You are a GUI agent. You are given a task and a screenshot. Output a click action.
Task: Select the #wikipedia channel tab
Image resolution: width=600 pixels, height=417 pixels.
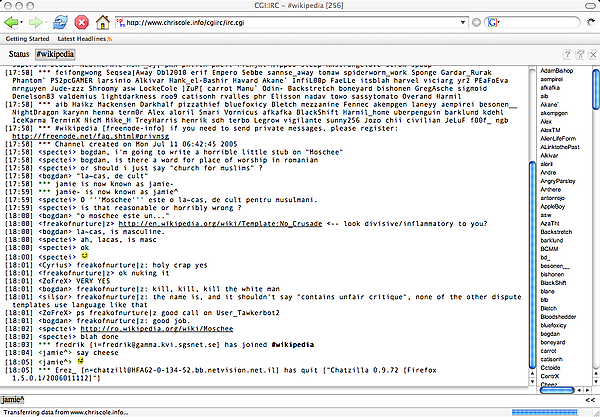click(55, 54)
